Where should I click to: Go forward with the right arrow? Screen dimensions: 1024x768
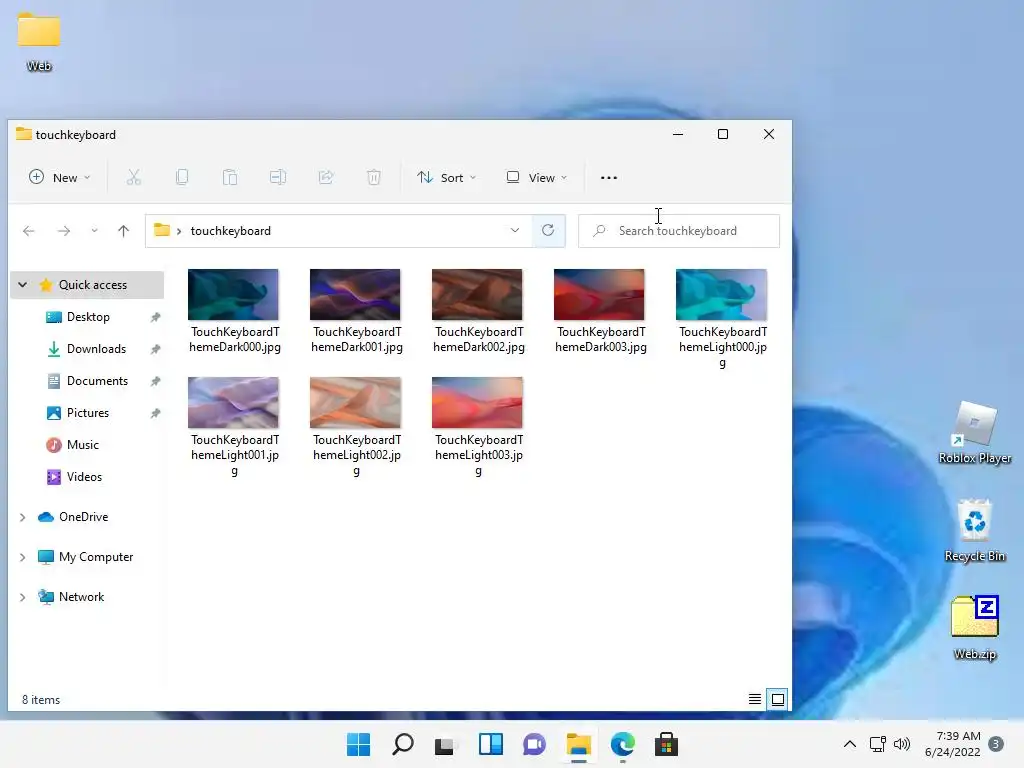(63, 231)
